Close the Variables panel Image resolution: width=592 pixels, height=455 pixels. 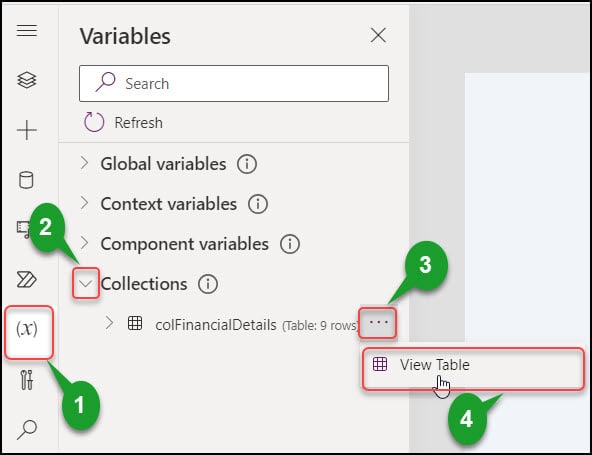point(378,35)
